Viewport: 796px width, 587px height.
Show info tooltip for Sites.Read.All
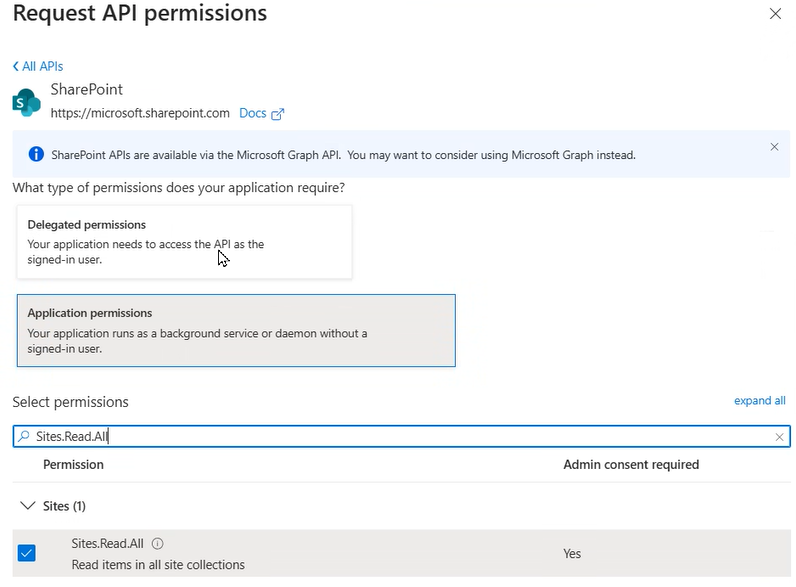coord(158,544)
